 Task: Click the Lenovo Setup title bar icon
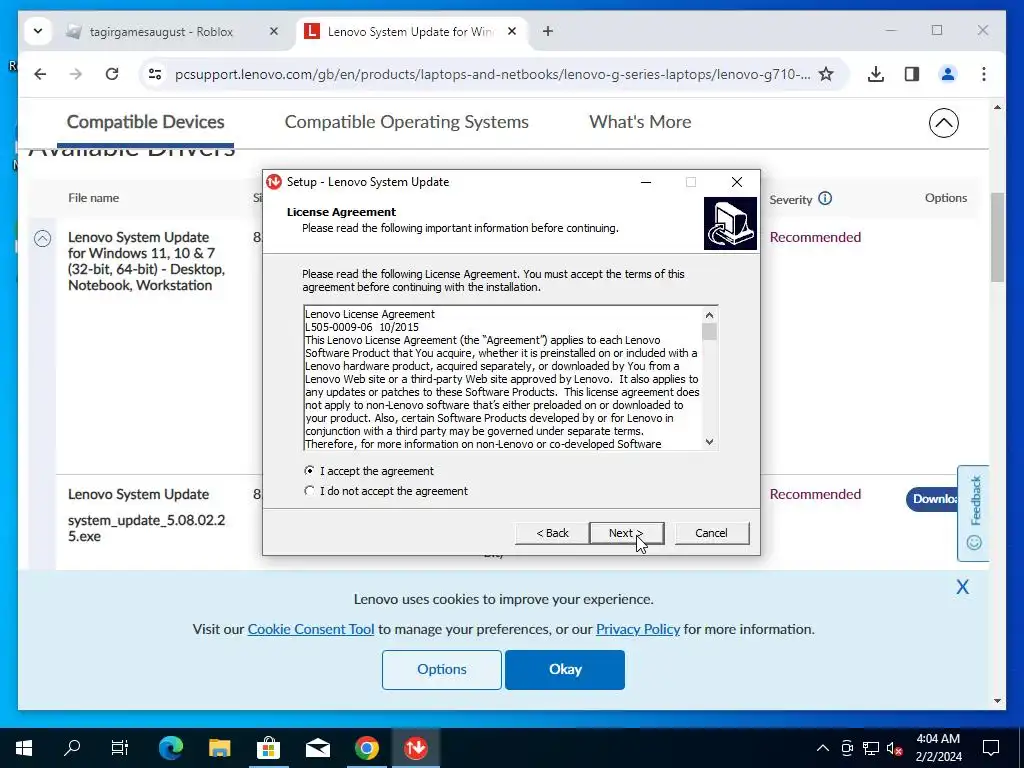(274, 182)
